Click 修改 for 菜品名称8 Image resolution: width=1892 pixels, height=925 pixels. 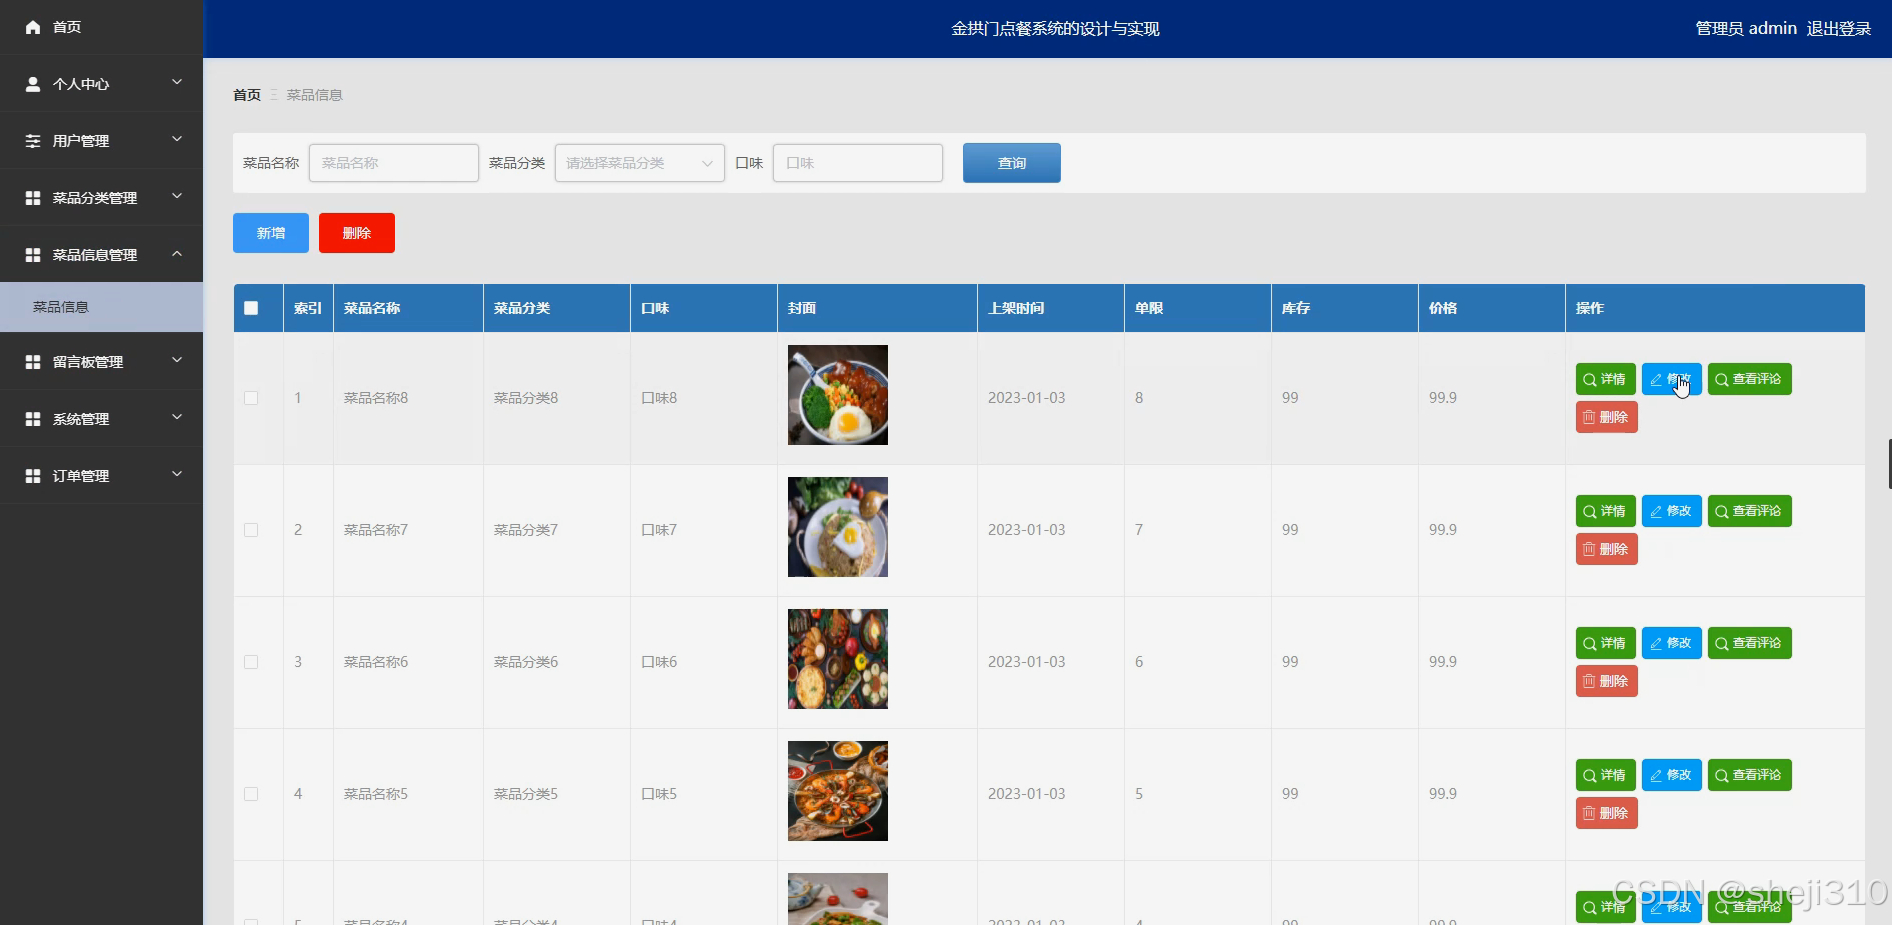(x=1671, y=379)
